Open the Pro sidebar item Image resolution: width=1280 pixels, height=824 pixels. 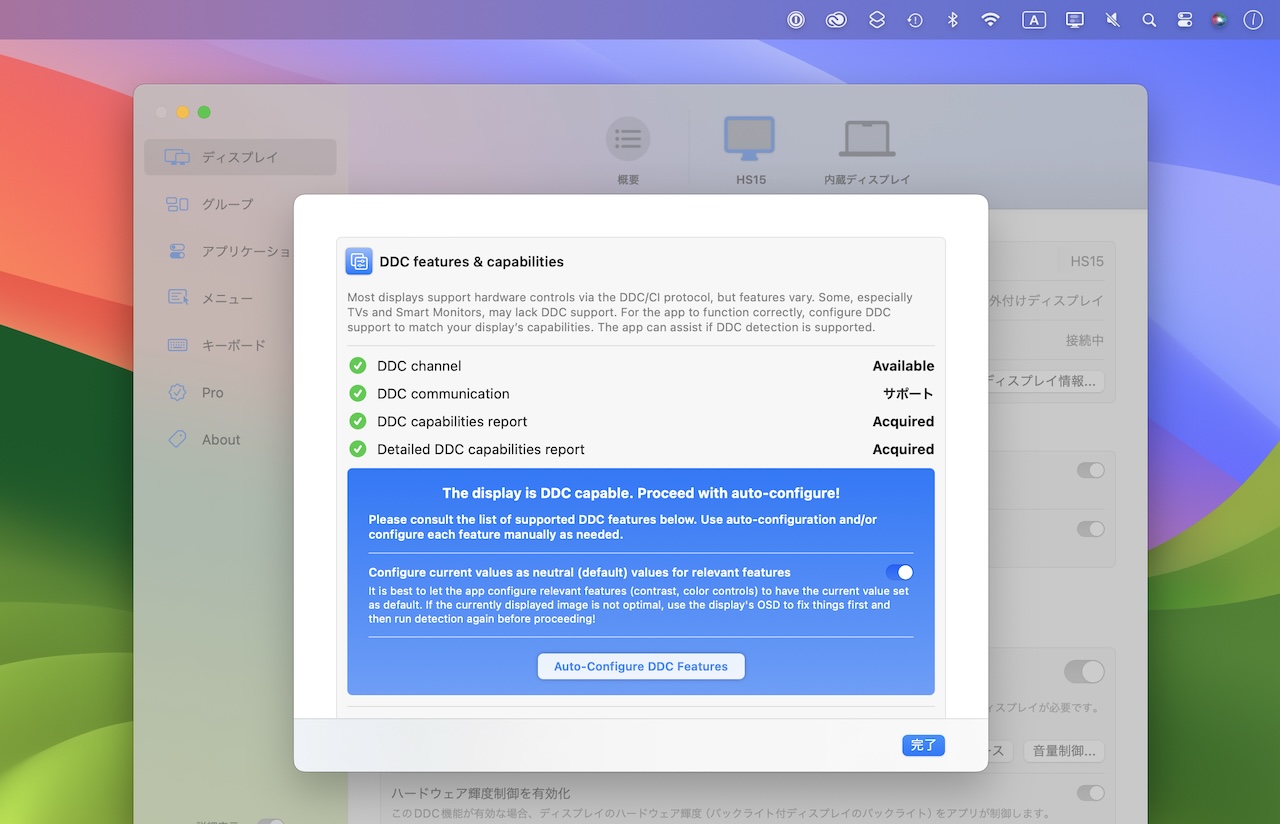click(x=240, y=392)
